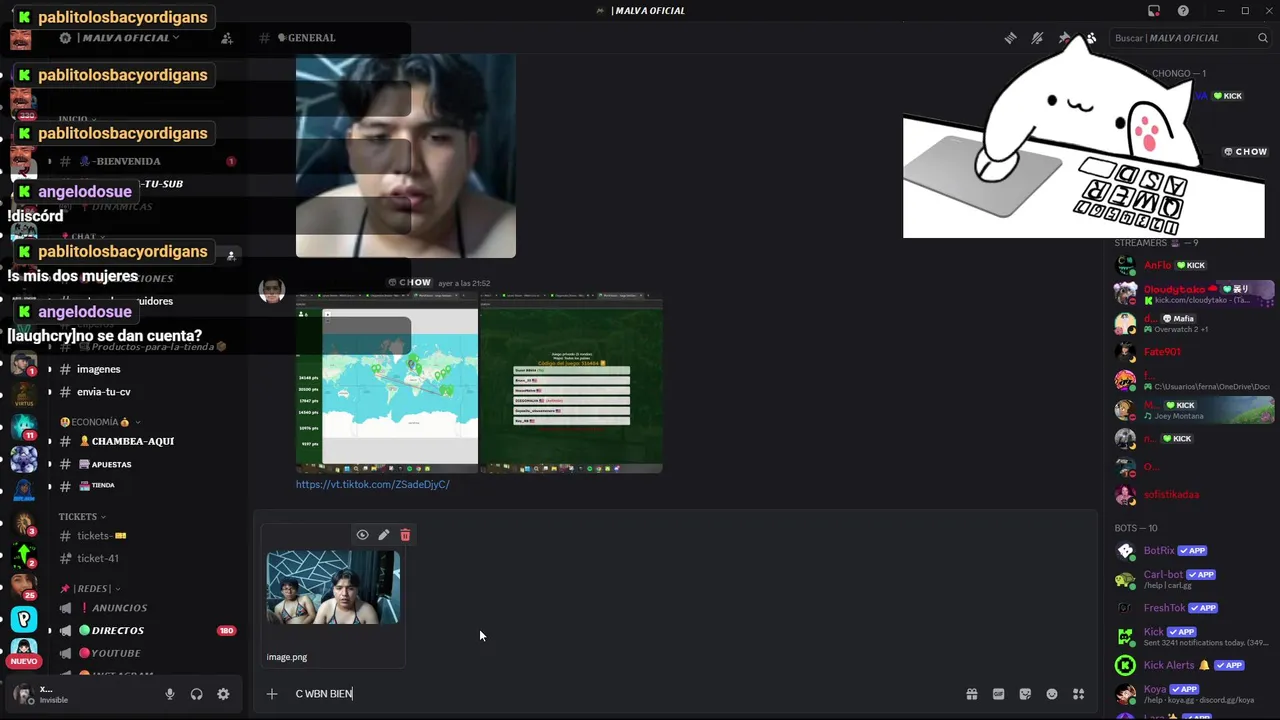Collapse the TICKETS category
The image size is (1280, 720).
82,517
